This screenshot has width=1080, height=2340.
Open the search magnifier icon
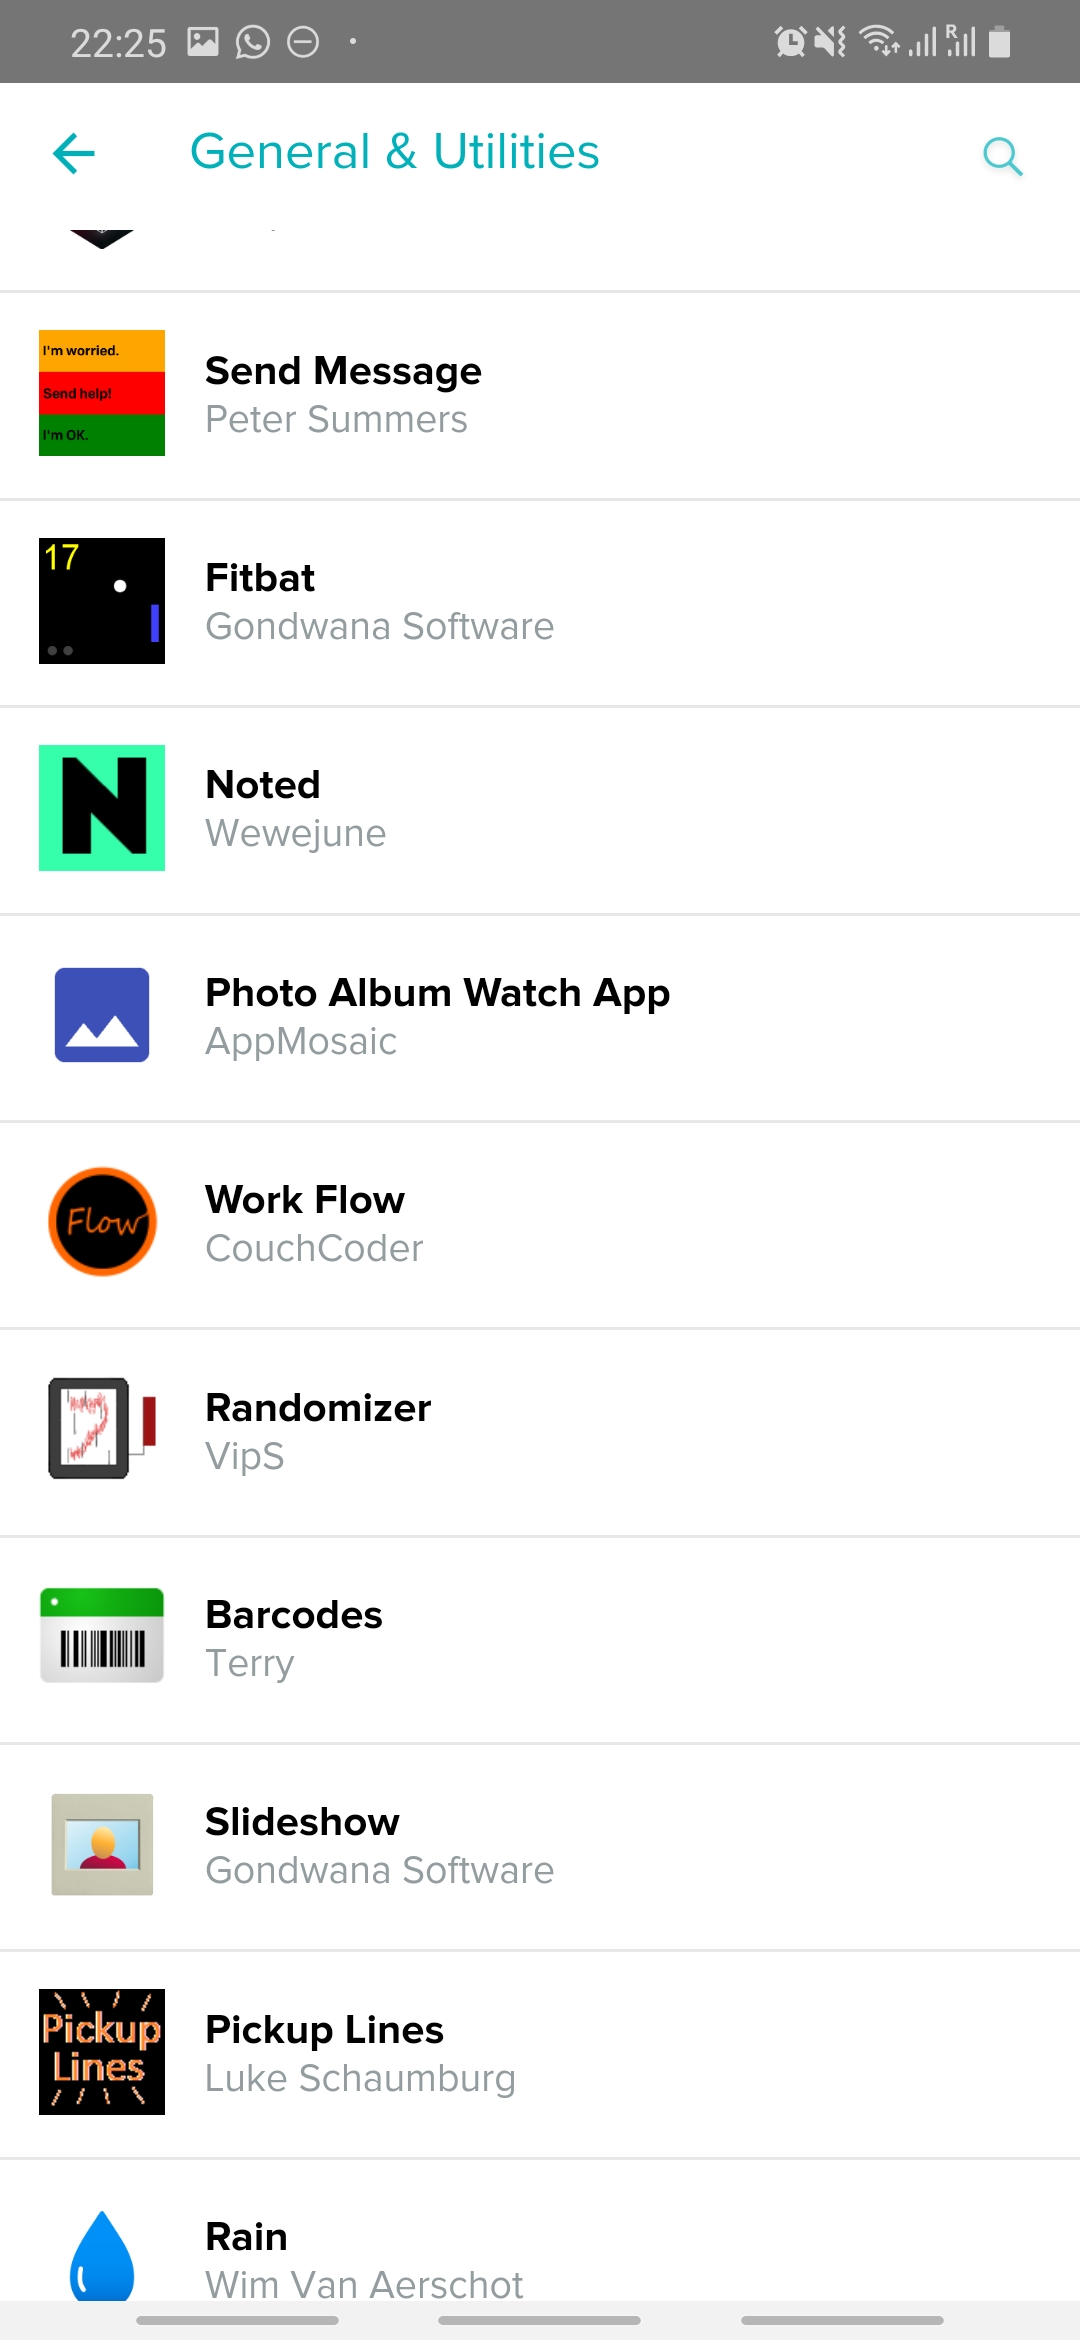pos(1002,156)
